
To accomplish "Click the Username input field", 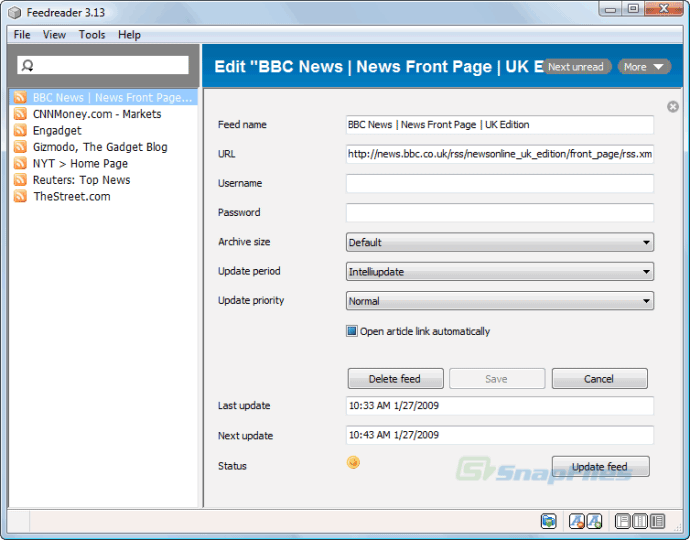I will (500, 184).
